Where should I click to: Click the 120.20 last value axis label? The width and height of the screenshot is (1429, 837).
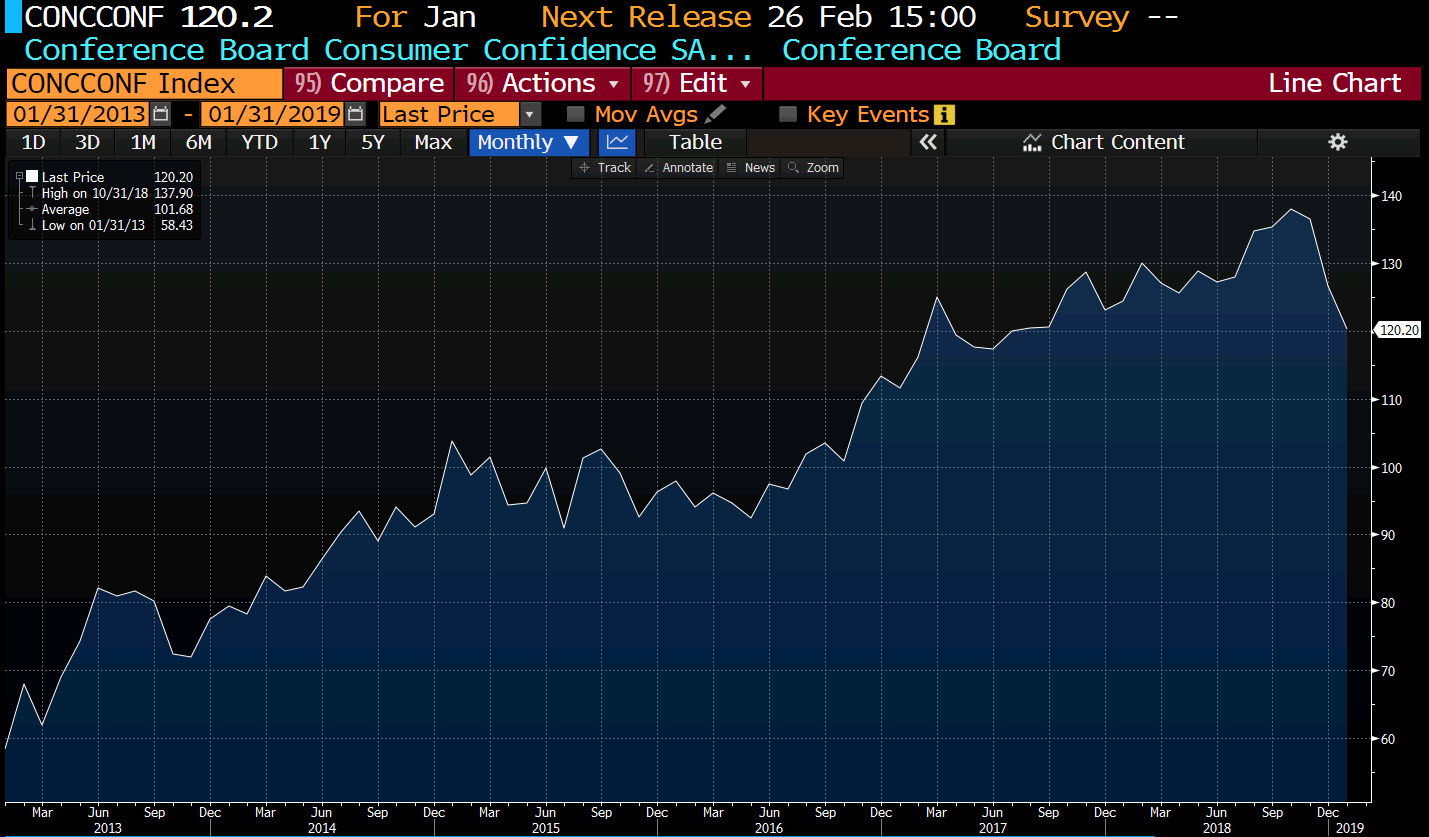1398,330
